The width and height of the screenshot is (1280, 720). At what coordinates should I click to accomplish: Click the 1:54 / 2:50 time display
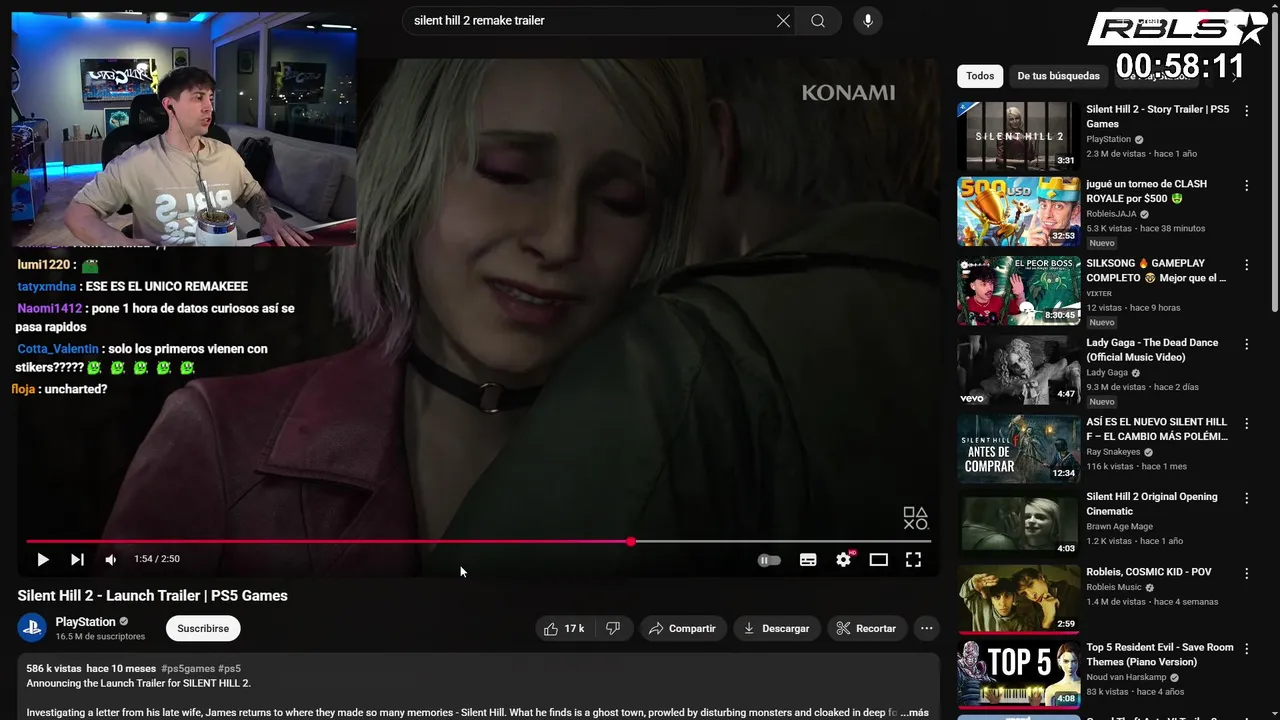coord(157,559)
